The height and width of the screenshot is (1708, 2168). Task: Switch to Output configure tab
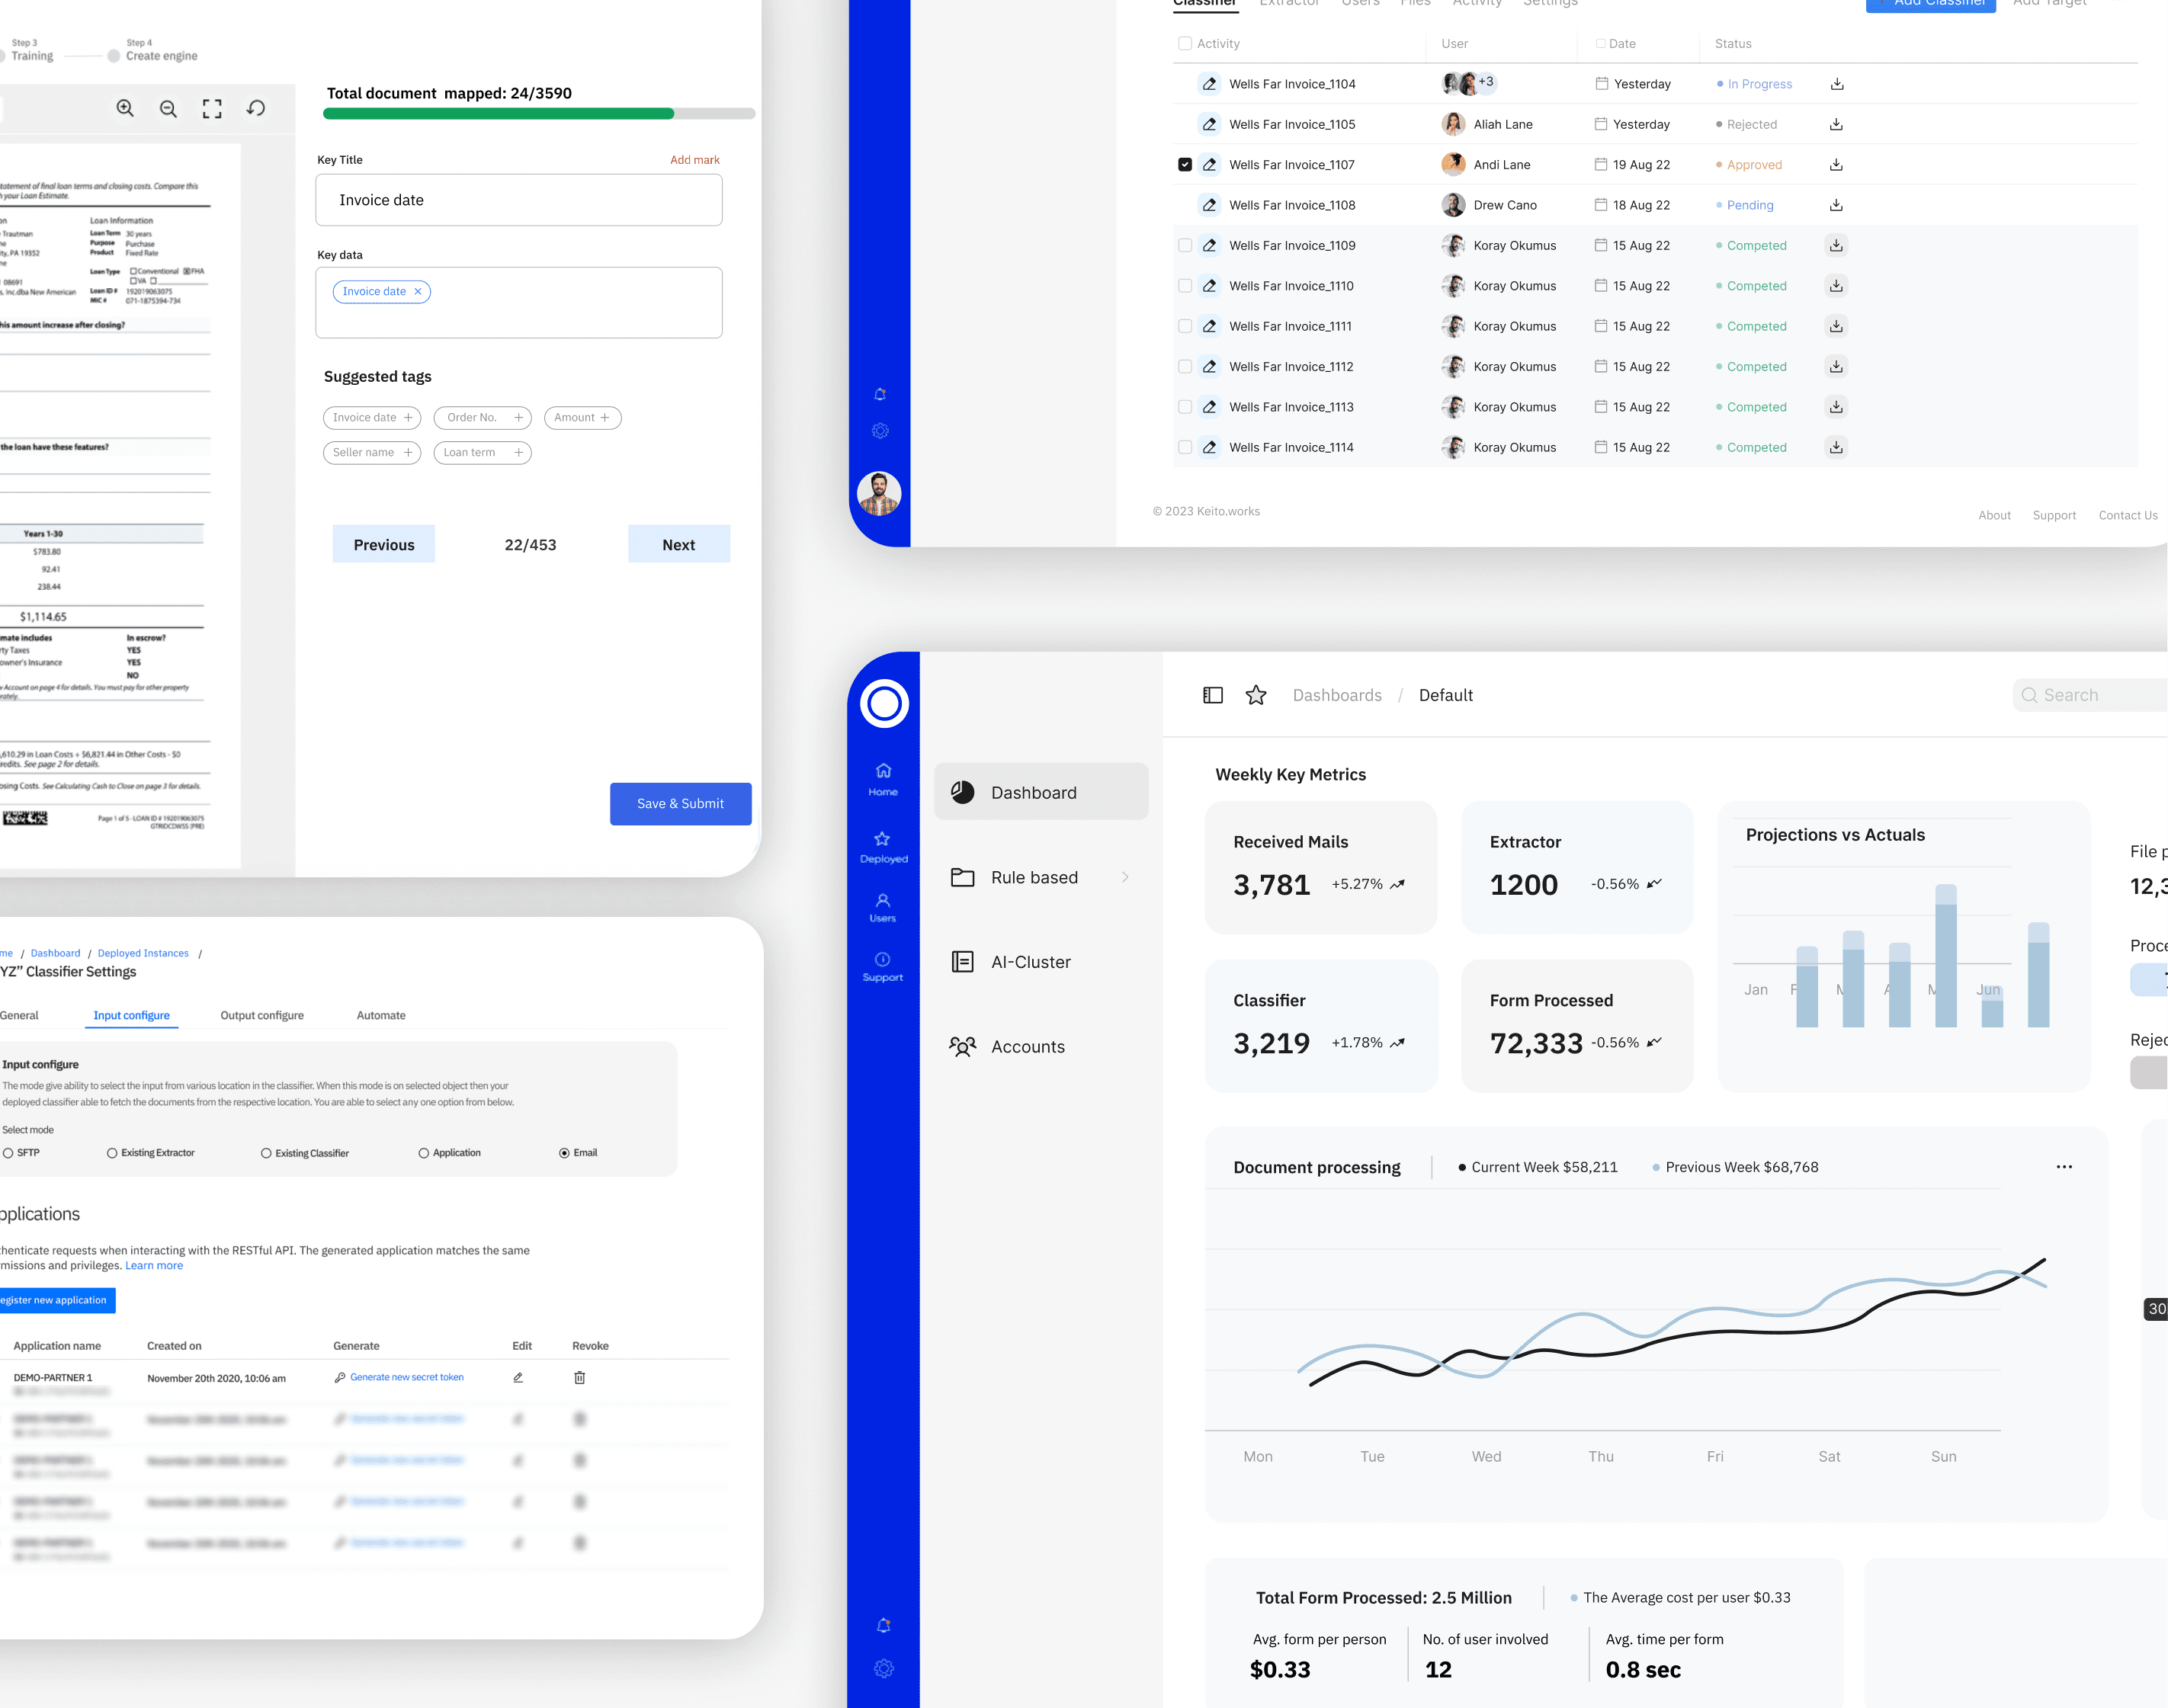click(x=262, y=1015)
